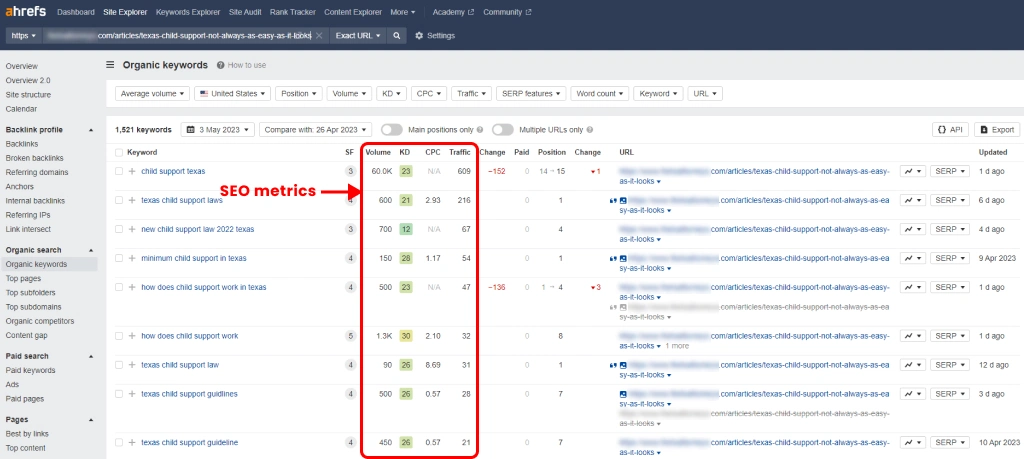The height and width of the screenshot is (459, 1024).
Task: Clear the URL field with the X icon
Action: 319,36
